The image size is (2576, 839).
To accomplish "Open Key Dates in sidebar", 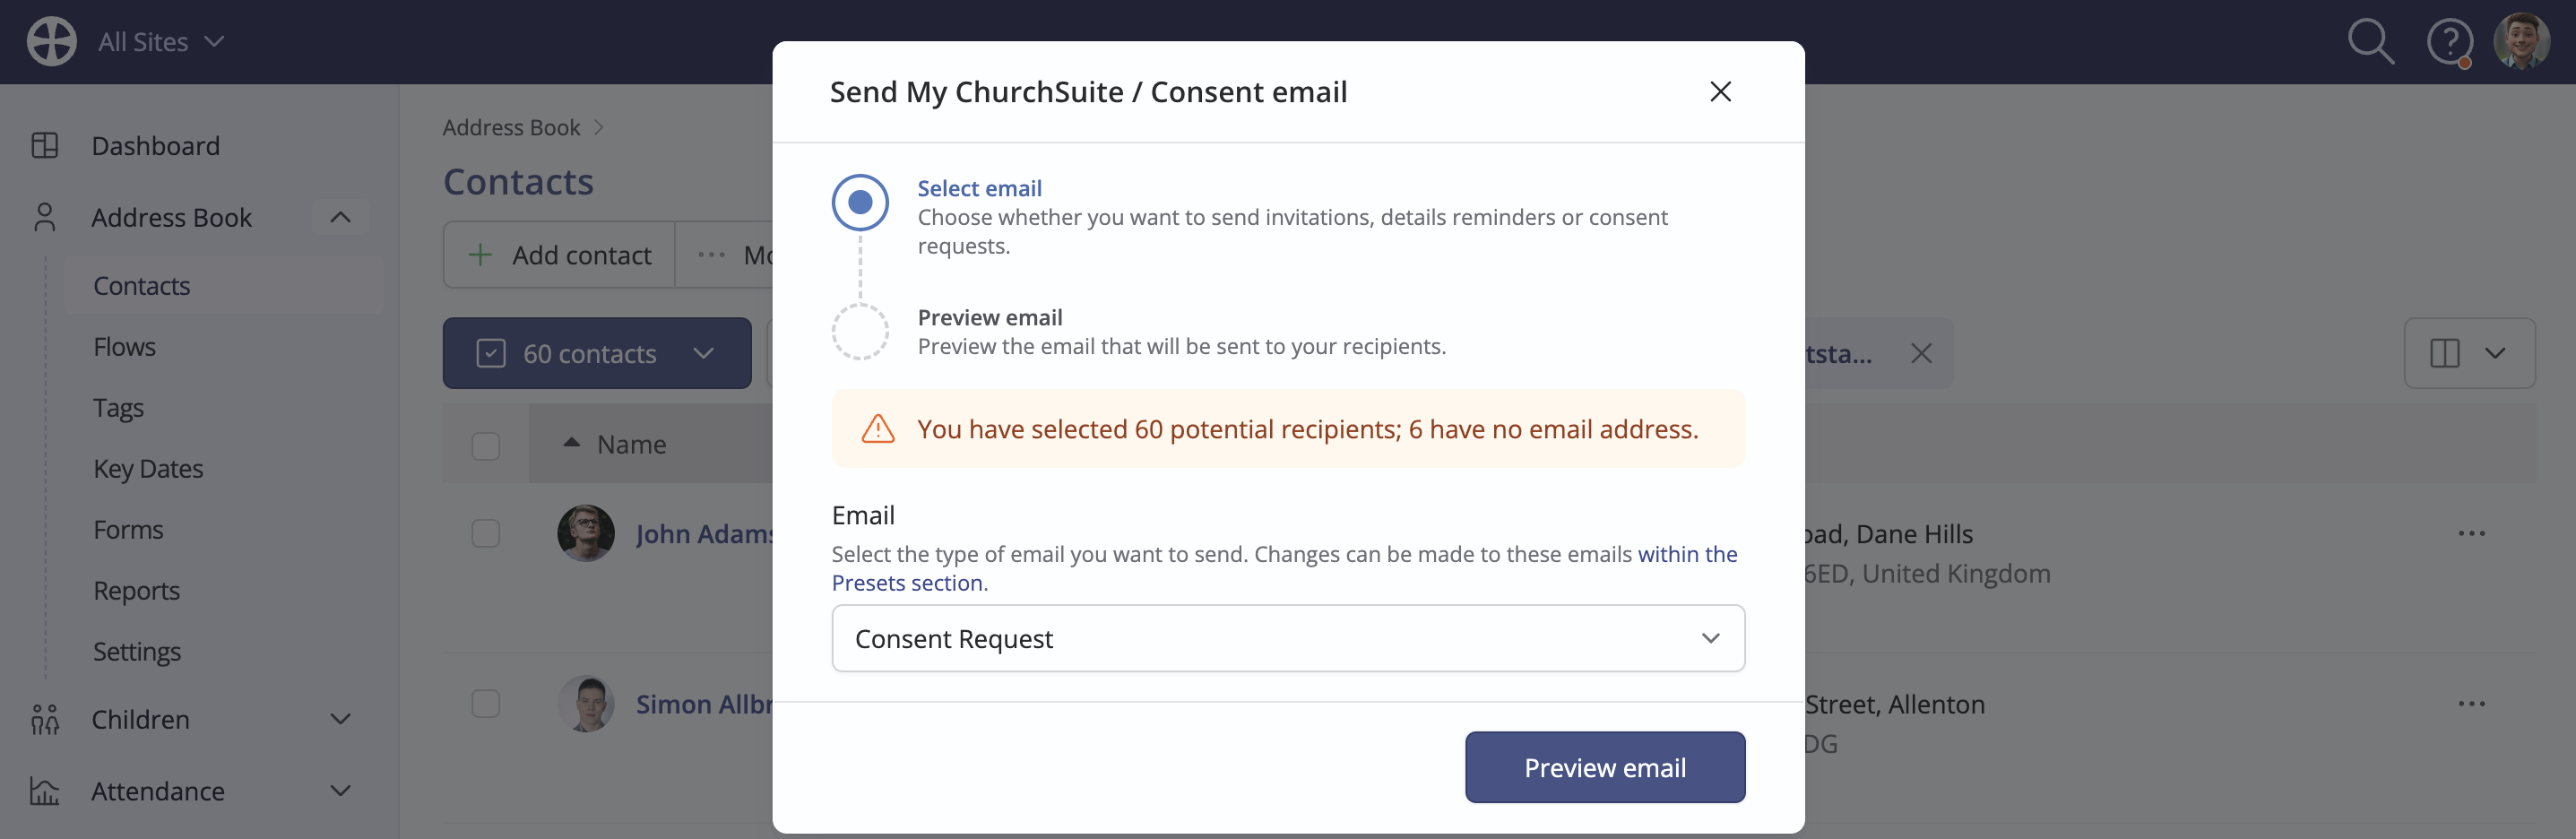I will [148, 469].
